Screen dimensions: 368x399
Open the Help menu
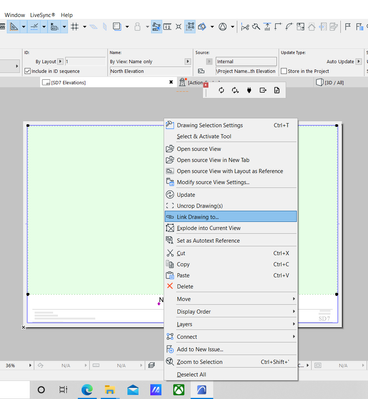tap(67, 15)
